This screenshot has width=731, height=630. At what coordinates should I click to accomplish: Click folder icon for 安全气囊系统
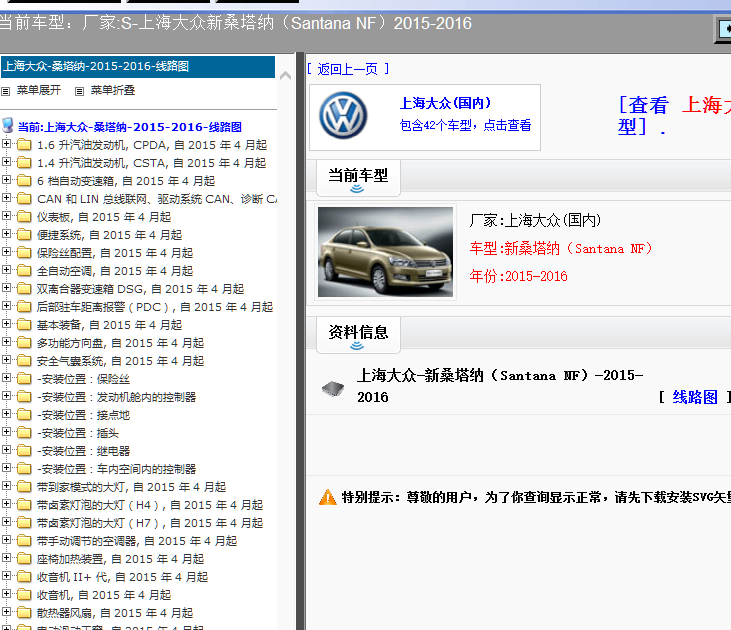[24, 360]
